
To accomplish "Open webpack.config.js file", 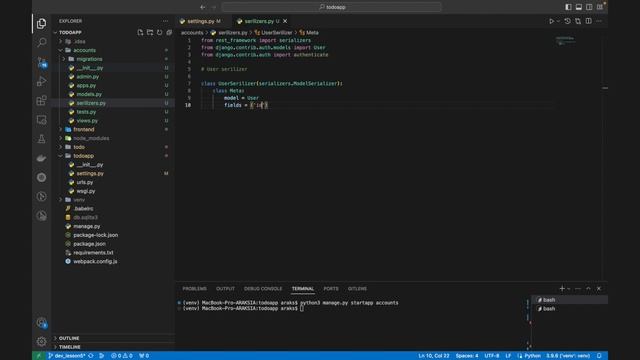I will click(x=95, y=261).
